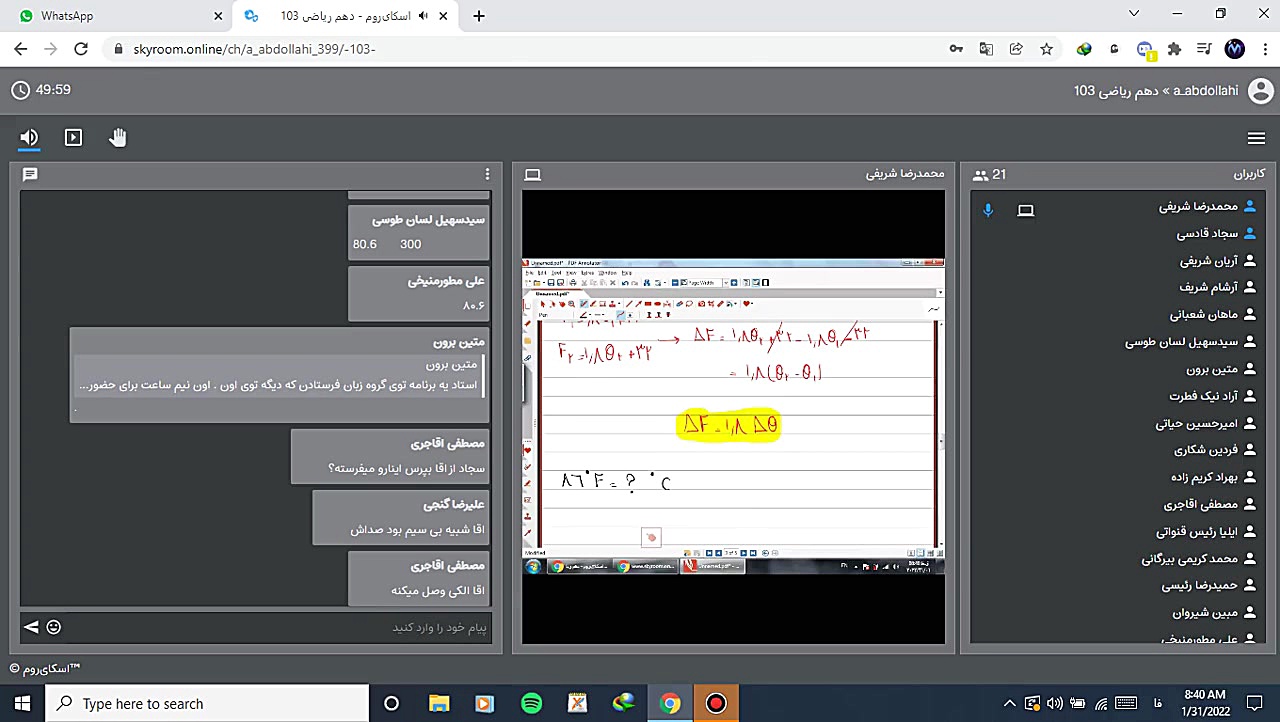
Task: Go back to the previous page
Action: coord(21,49)
